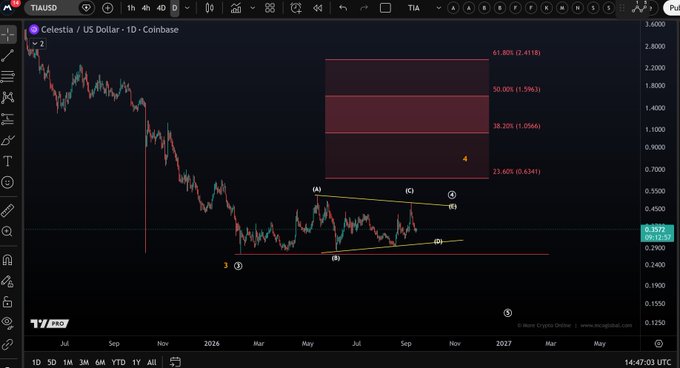Activate the zoom in tool
This screenshot has height=368, width=680.
[8, 231]
